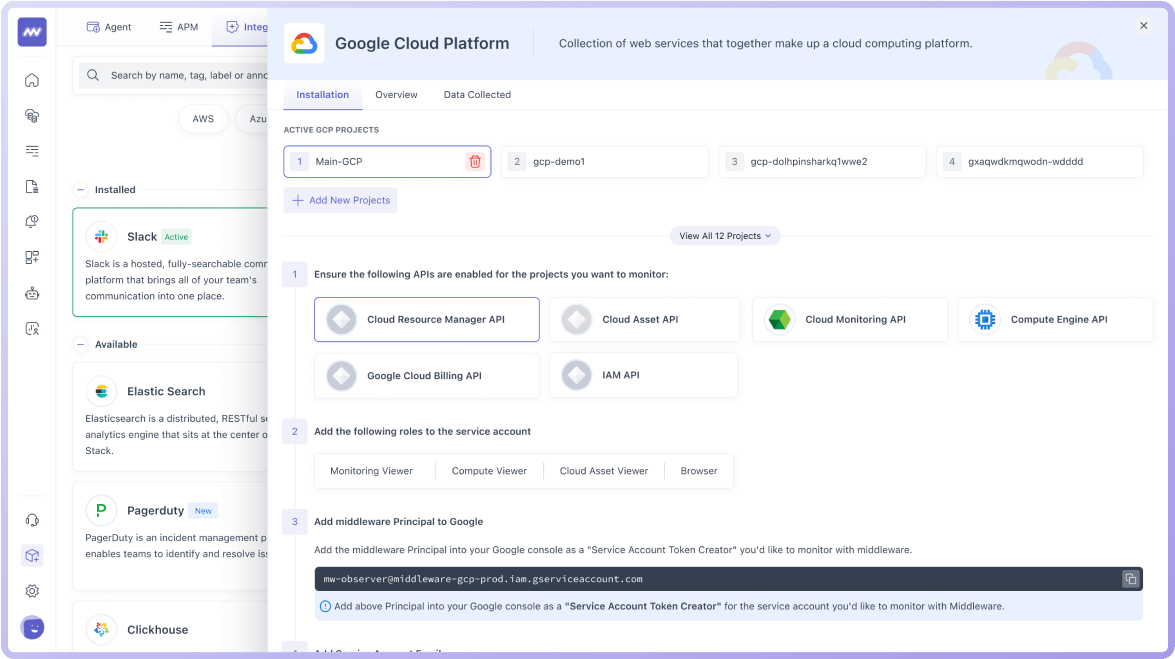Switch to the Data Collected tab
1175x659 pixels.
coord(477,94)
